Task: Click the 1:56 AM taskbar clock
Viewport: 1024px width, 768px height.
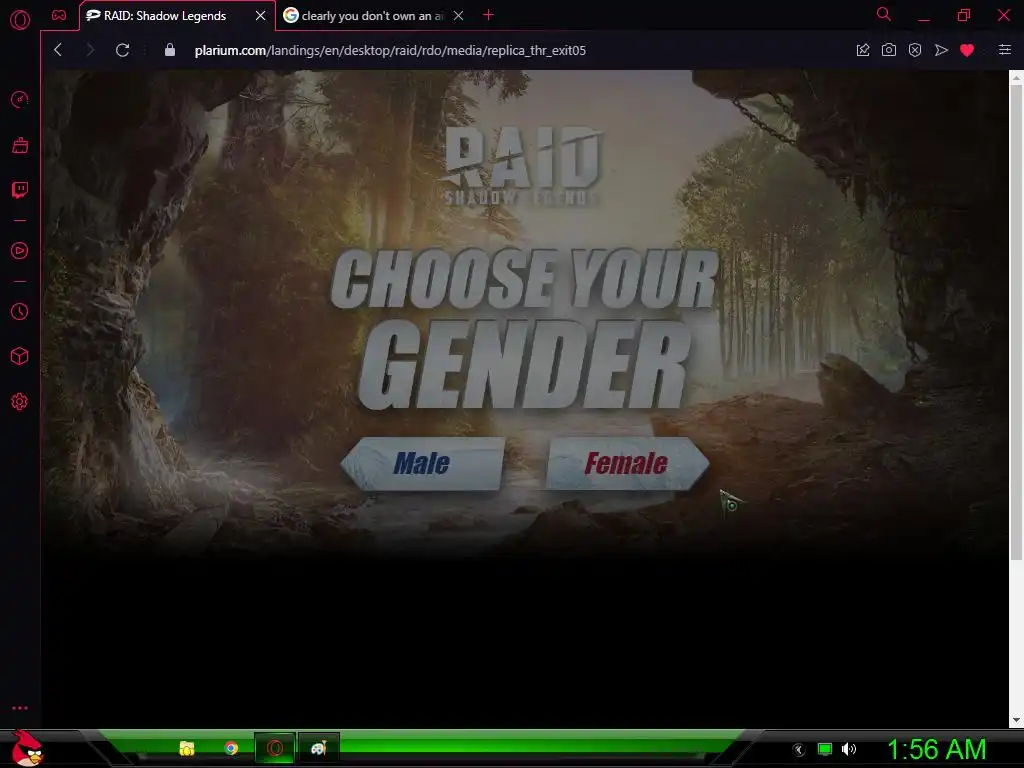Action: pyautogui.click(x=936, y=749)
